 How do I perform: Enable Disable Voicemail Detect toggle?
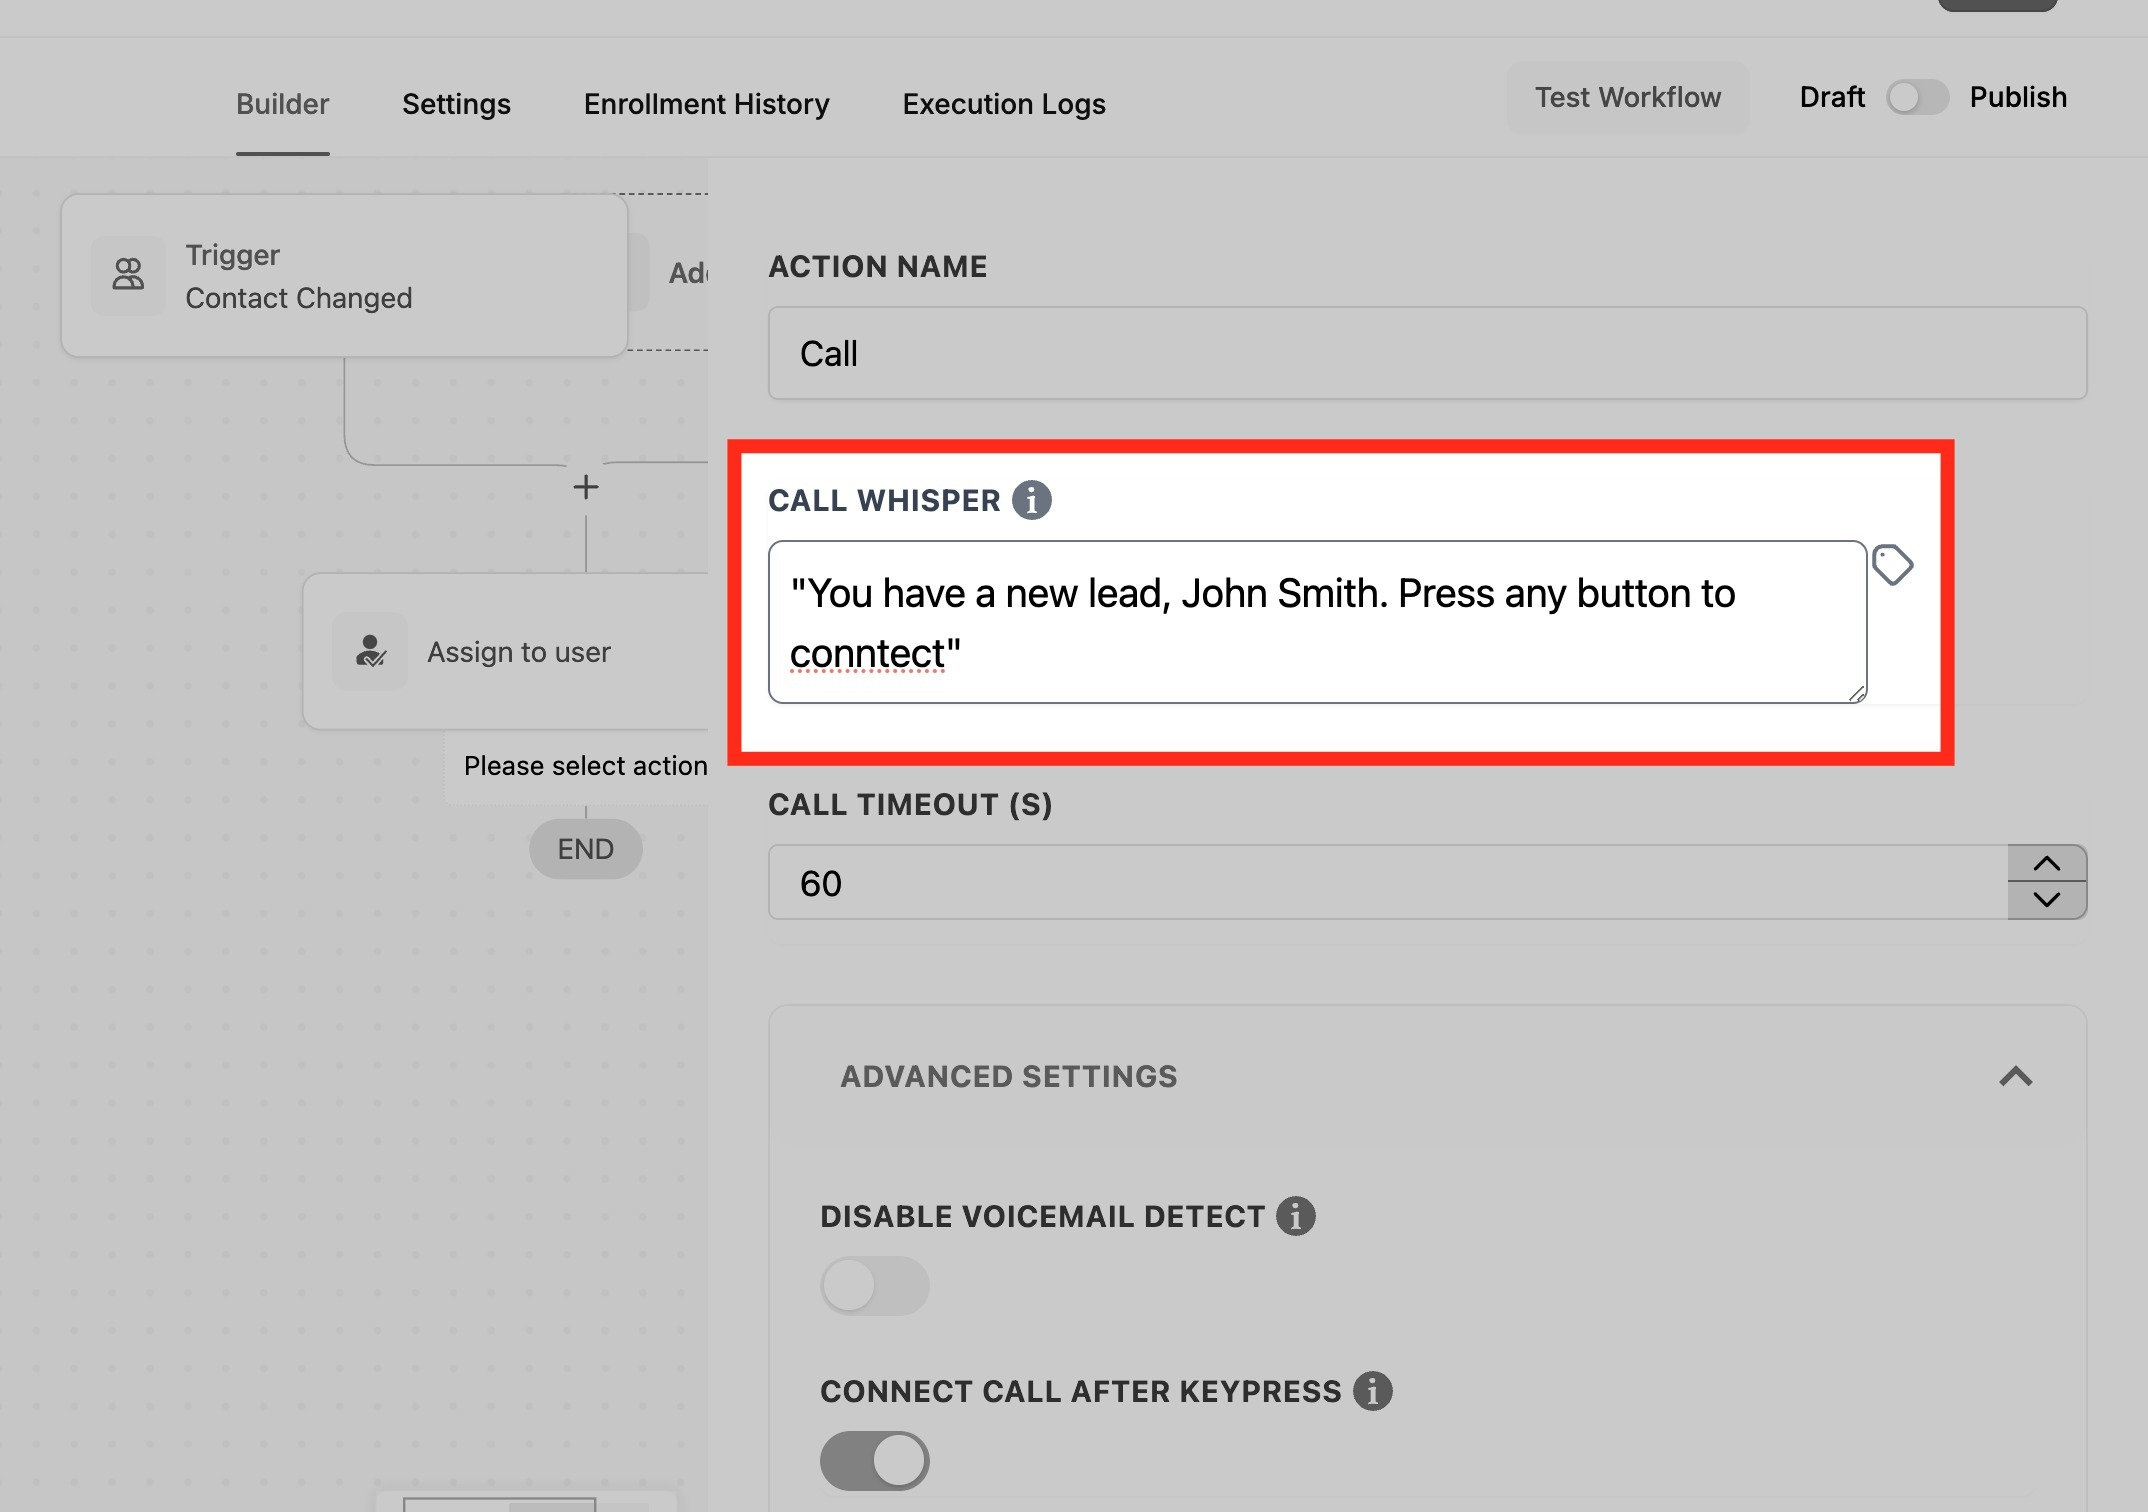pyautogui.click(x=874, y=1286)
